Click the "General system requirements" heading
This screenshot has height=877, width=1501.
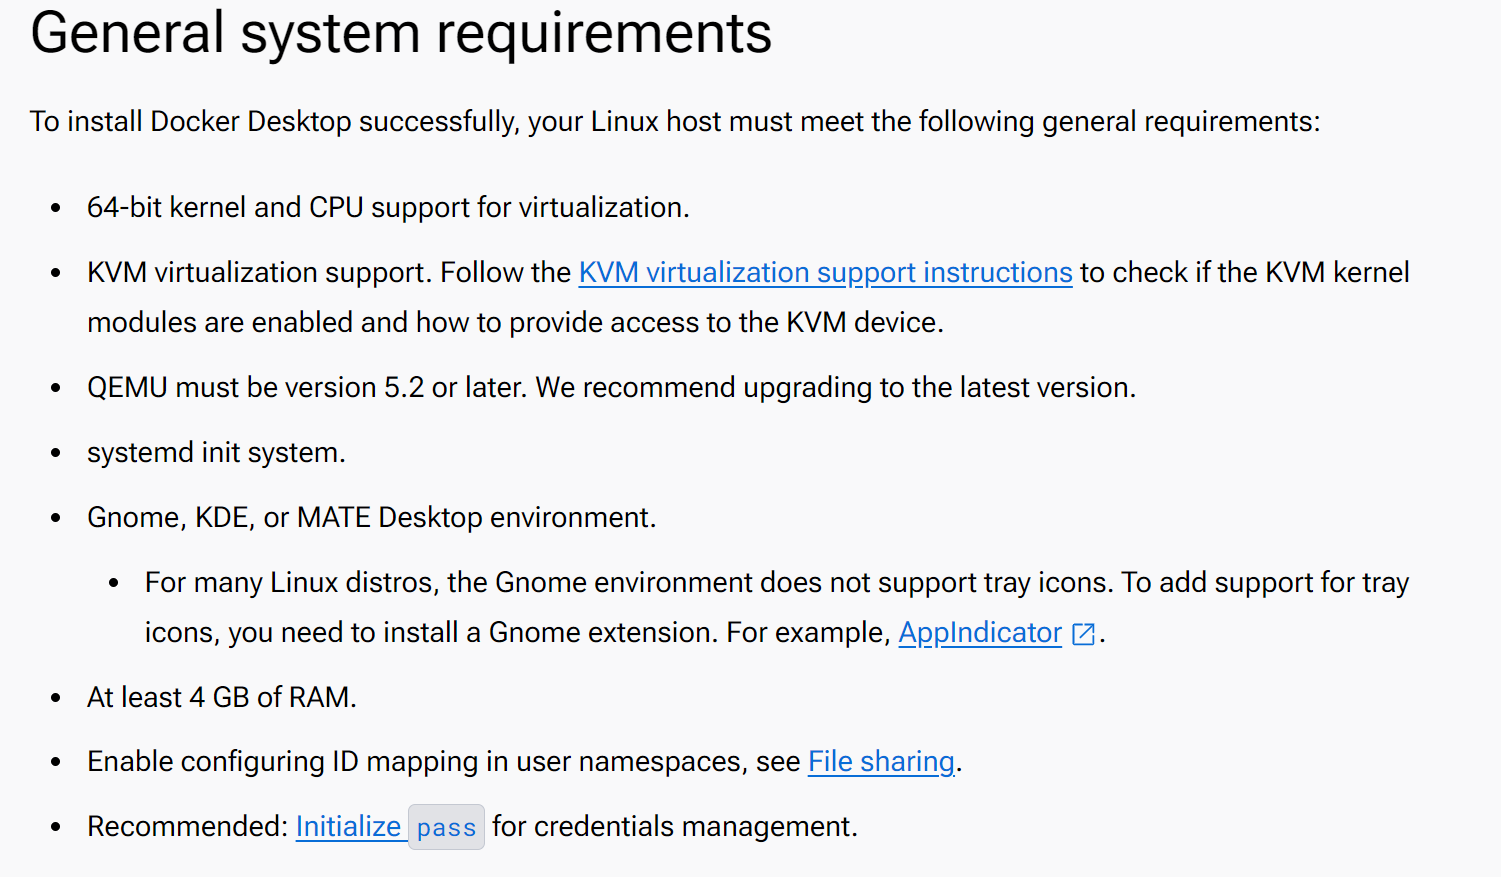tap(401, 33)
